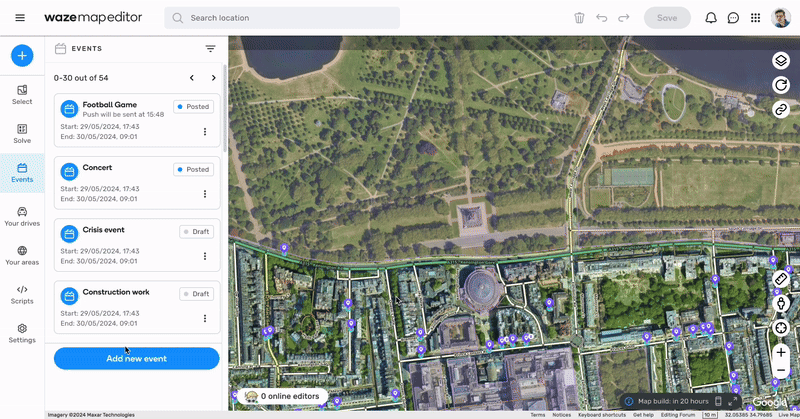Open the Select tool in sidebar
The width and height of the screenshot is (800, 419).
click(x=22, y=95)
